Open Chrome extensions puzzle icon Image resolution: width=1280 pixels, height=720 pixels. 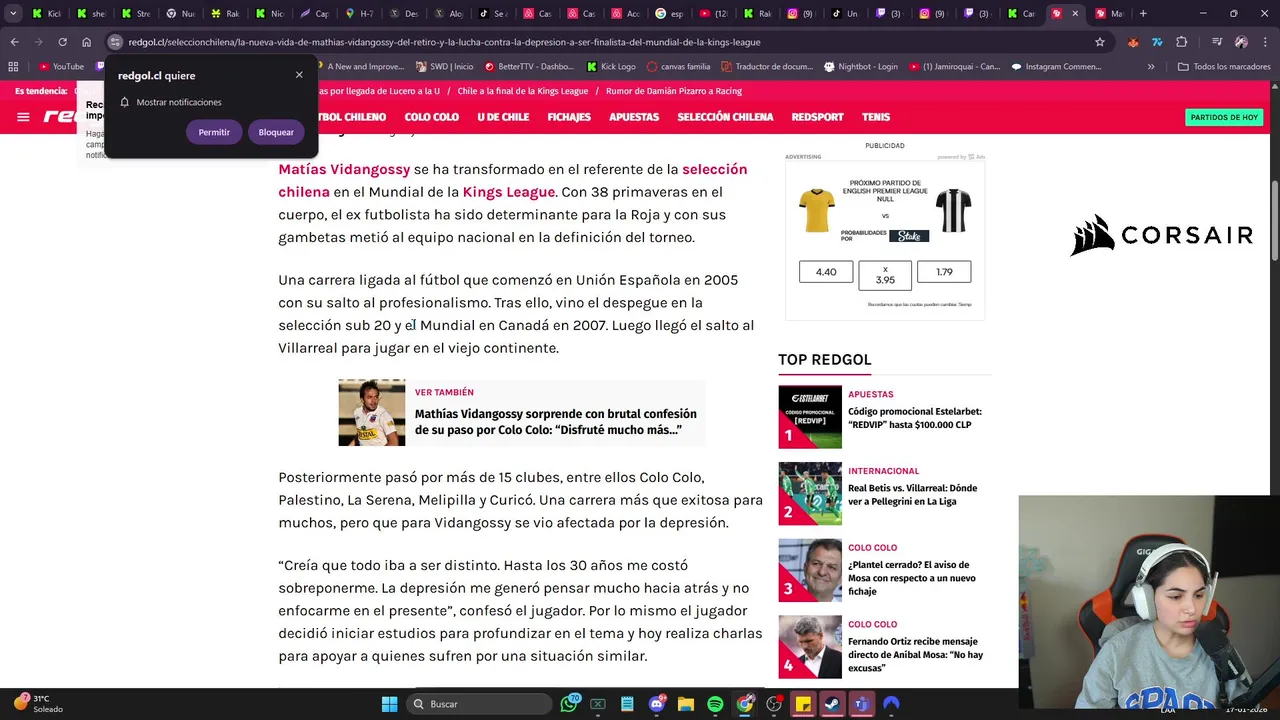click(x=1182, y=42)
